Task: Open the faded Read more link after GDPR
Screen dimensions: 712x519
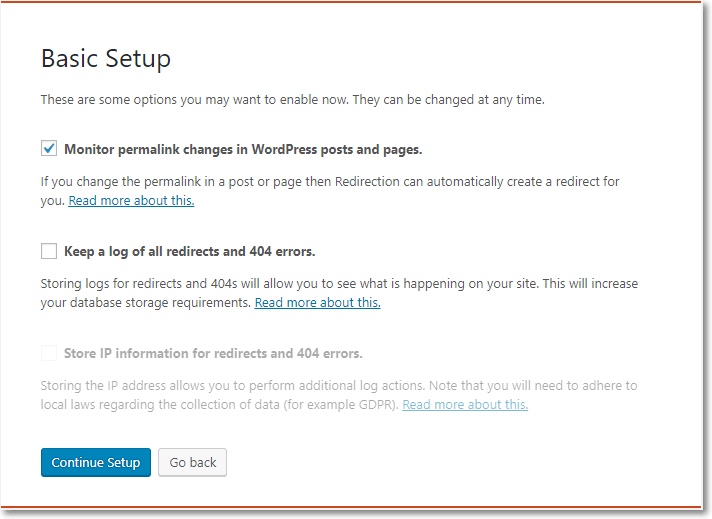Action: click(x=465, y=405)
